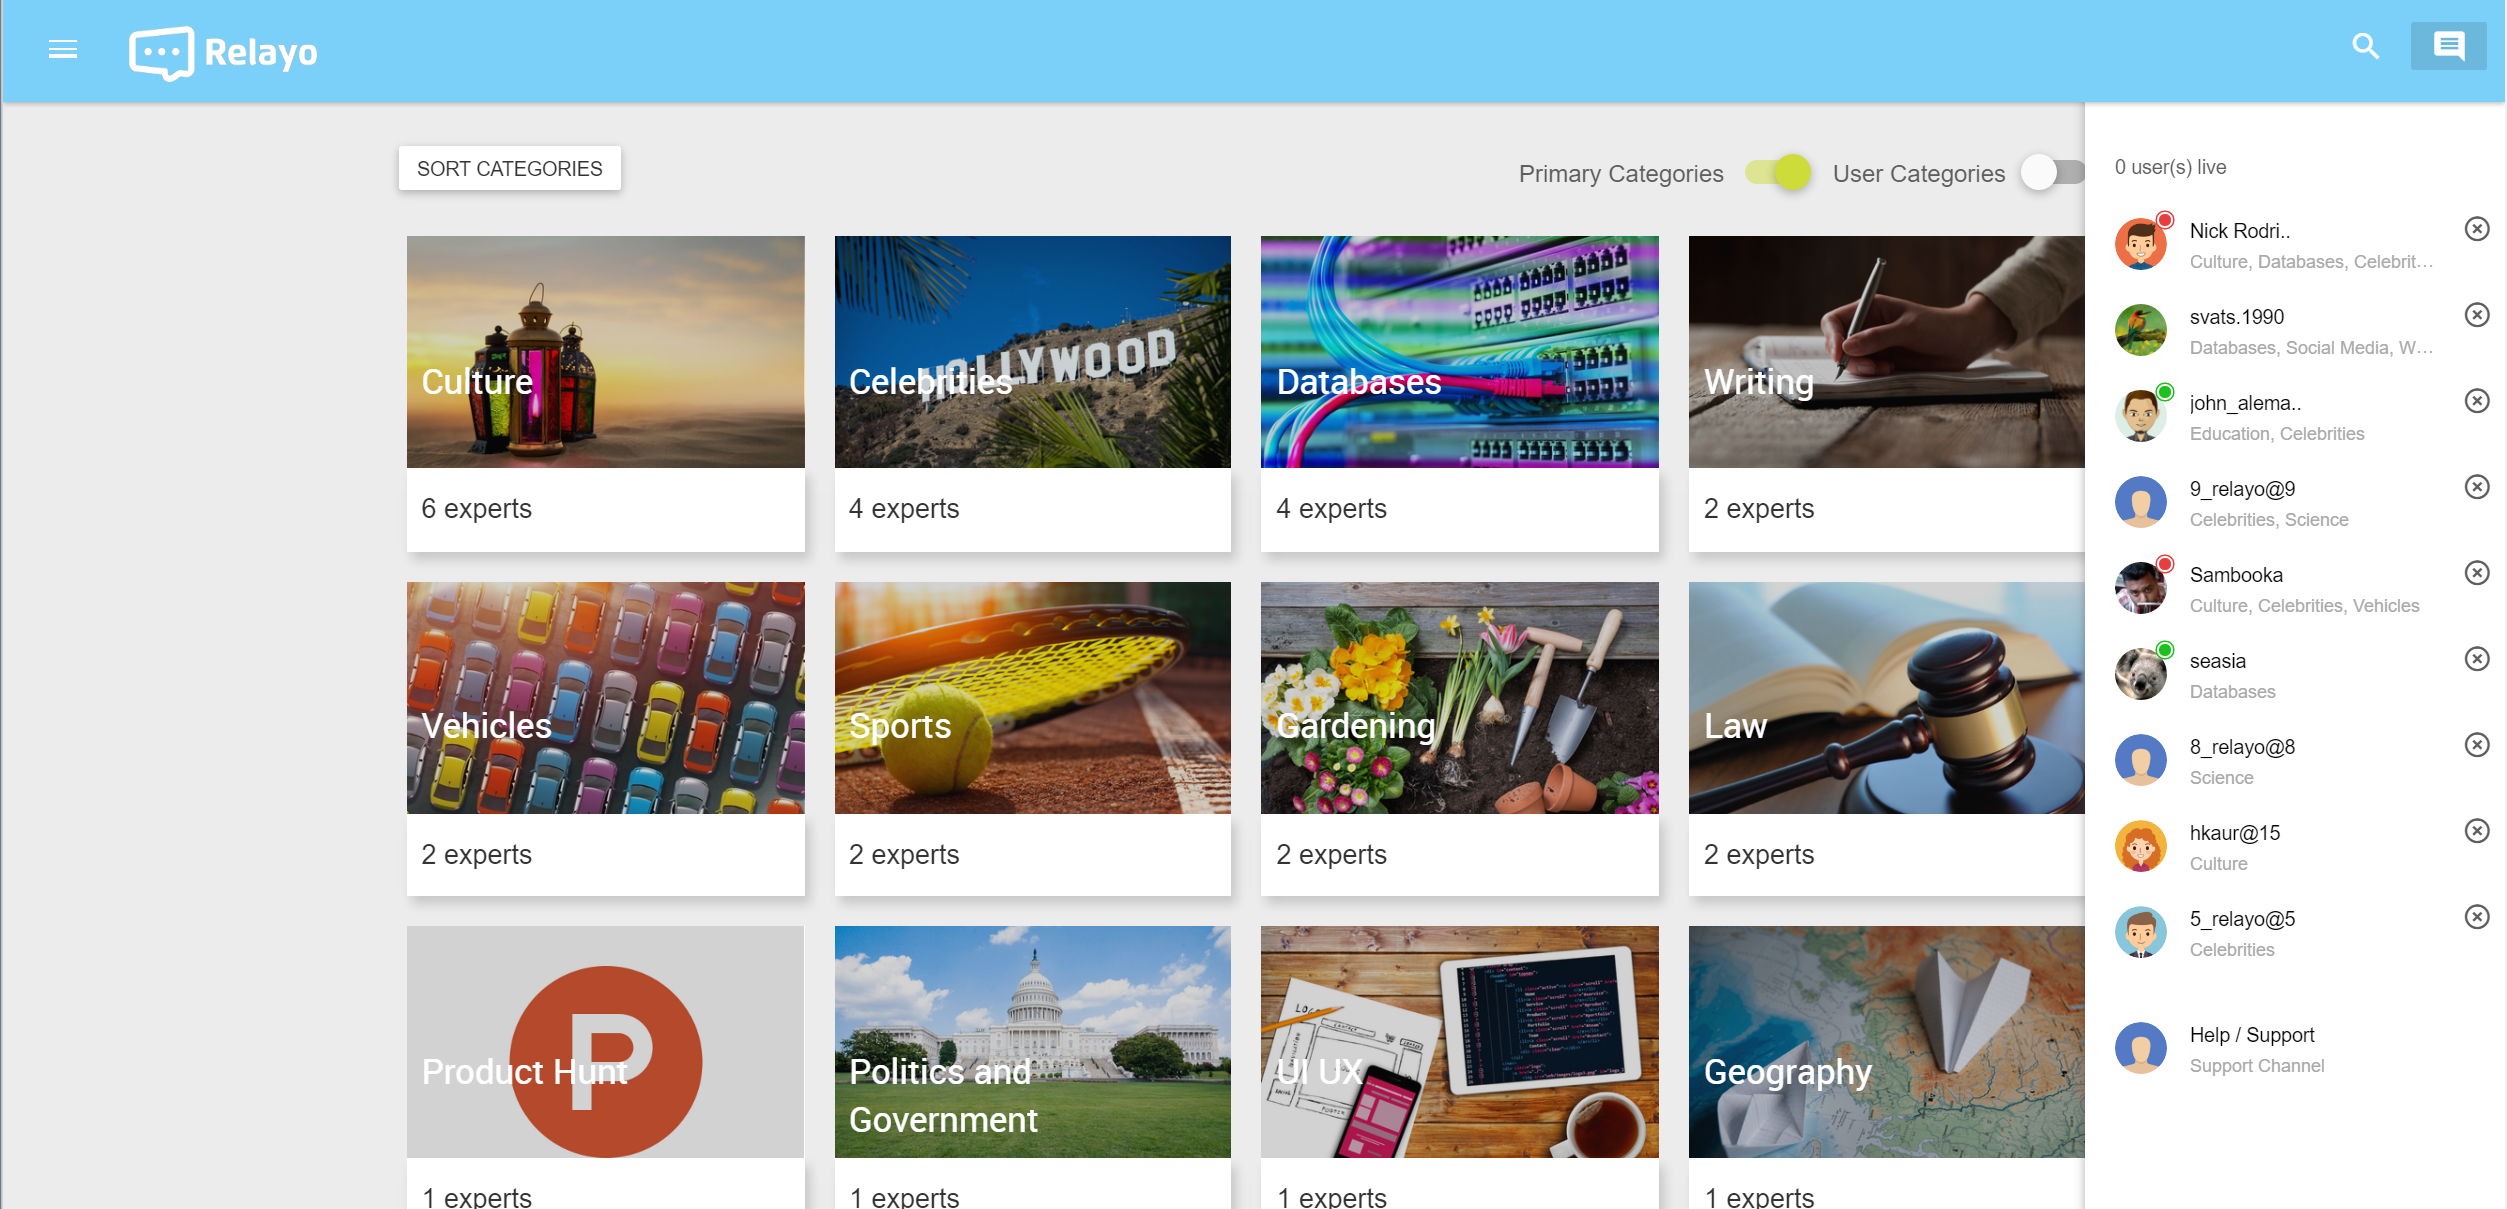
Task: Enable the User Categories switch
Action: click(x=2052, y=172)
